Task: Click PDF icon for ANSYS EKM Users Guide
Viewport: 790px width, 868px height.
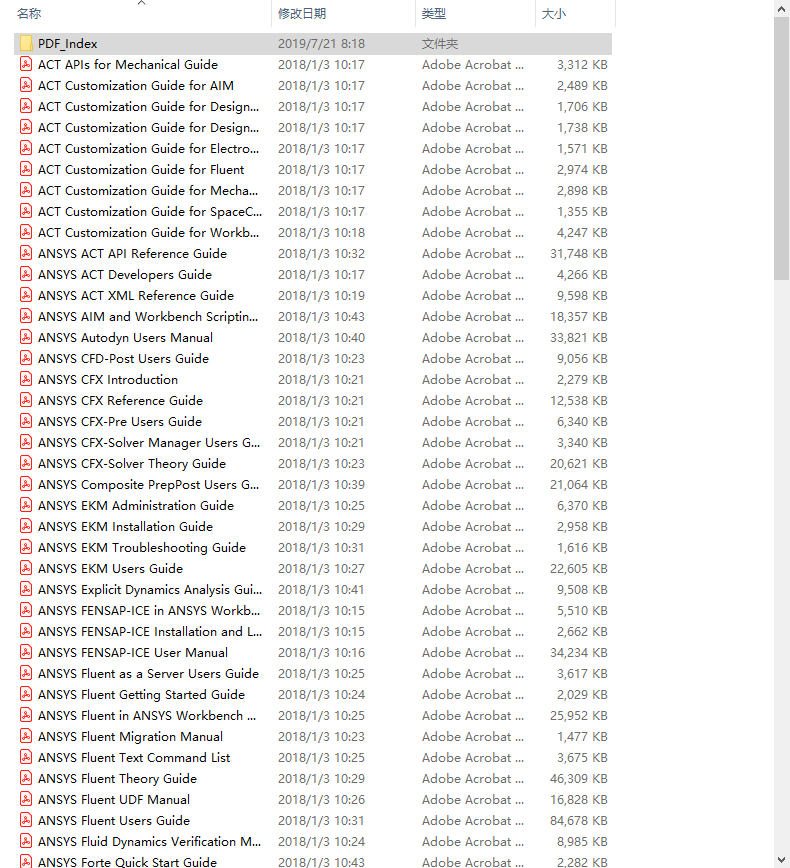Action: [26, 569]
